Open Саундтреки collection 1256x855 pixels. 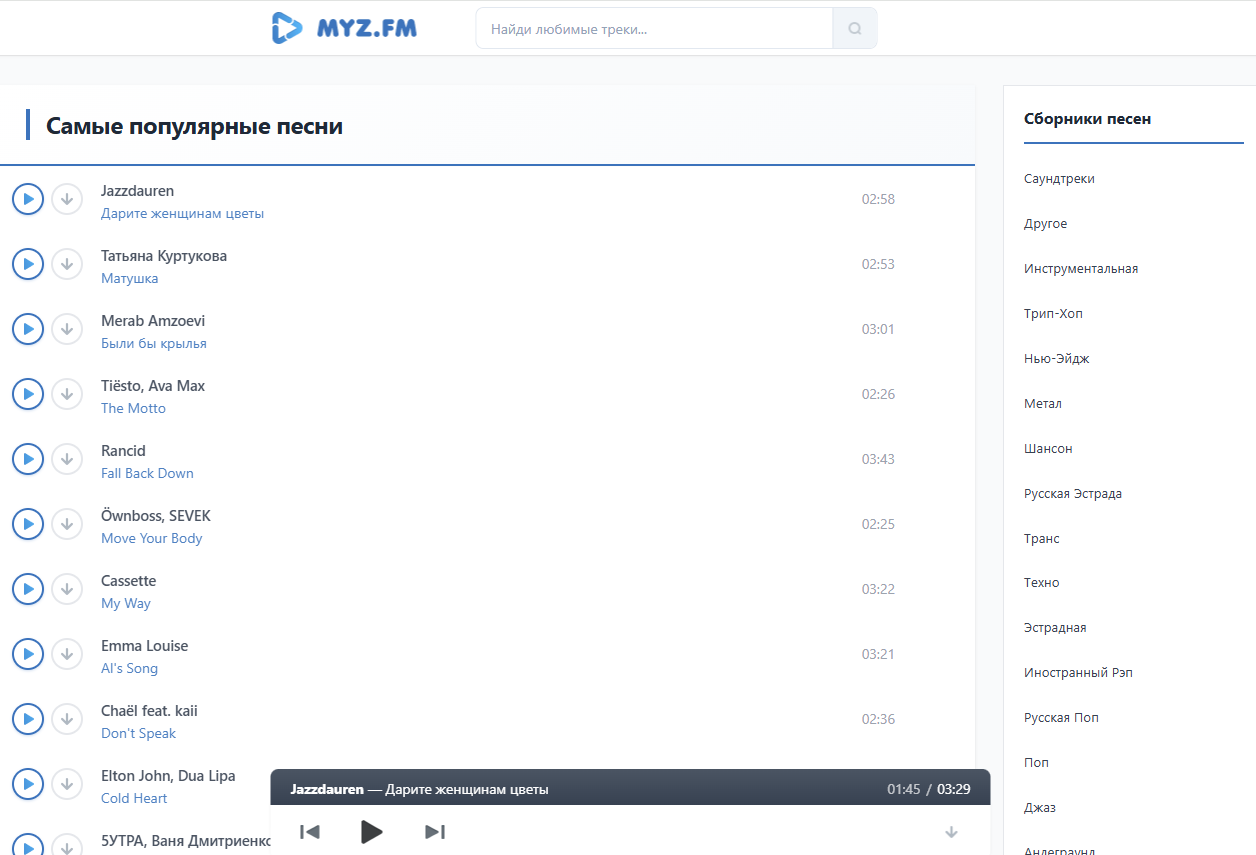click(x=1059, y=179)
